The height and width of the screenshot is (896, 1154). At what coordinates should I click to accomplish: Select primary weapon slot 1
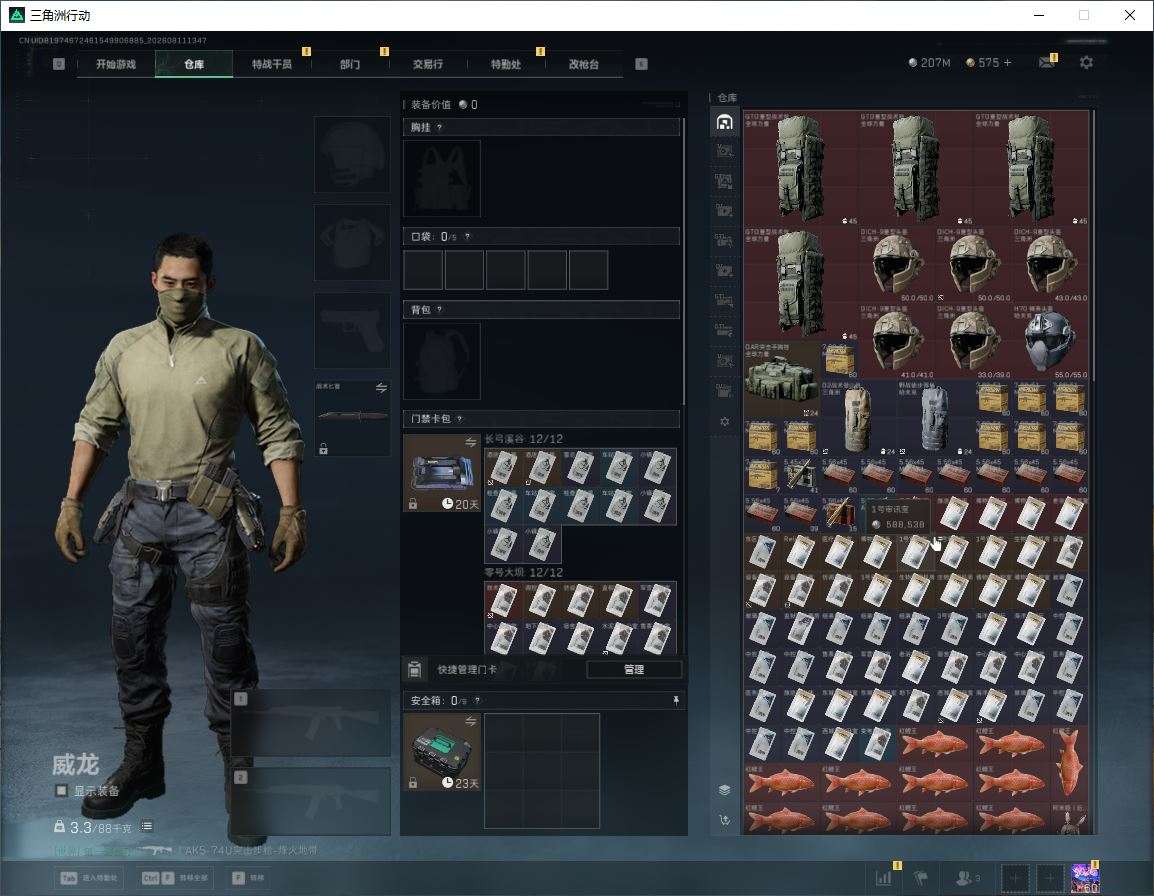tap(311, 723)
